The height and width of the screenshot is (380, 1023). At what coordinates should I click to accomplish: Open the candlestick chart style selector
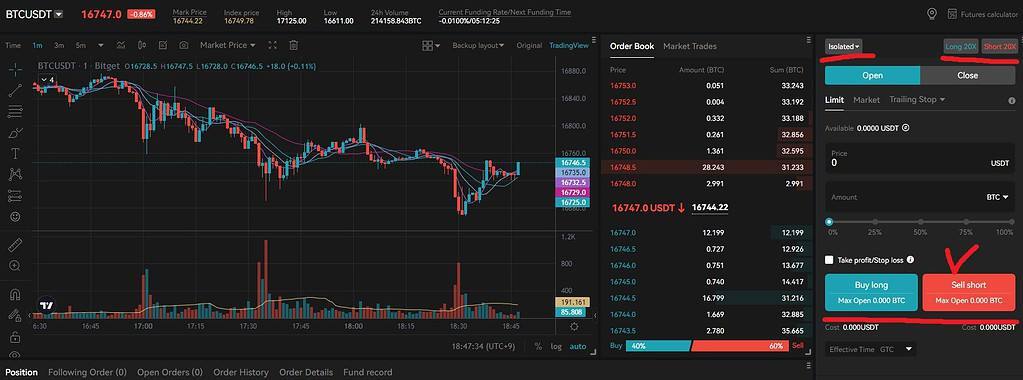[x=142, y=45]
